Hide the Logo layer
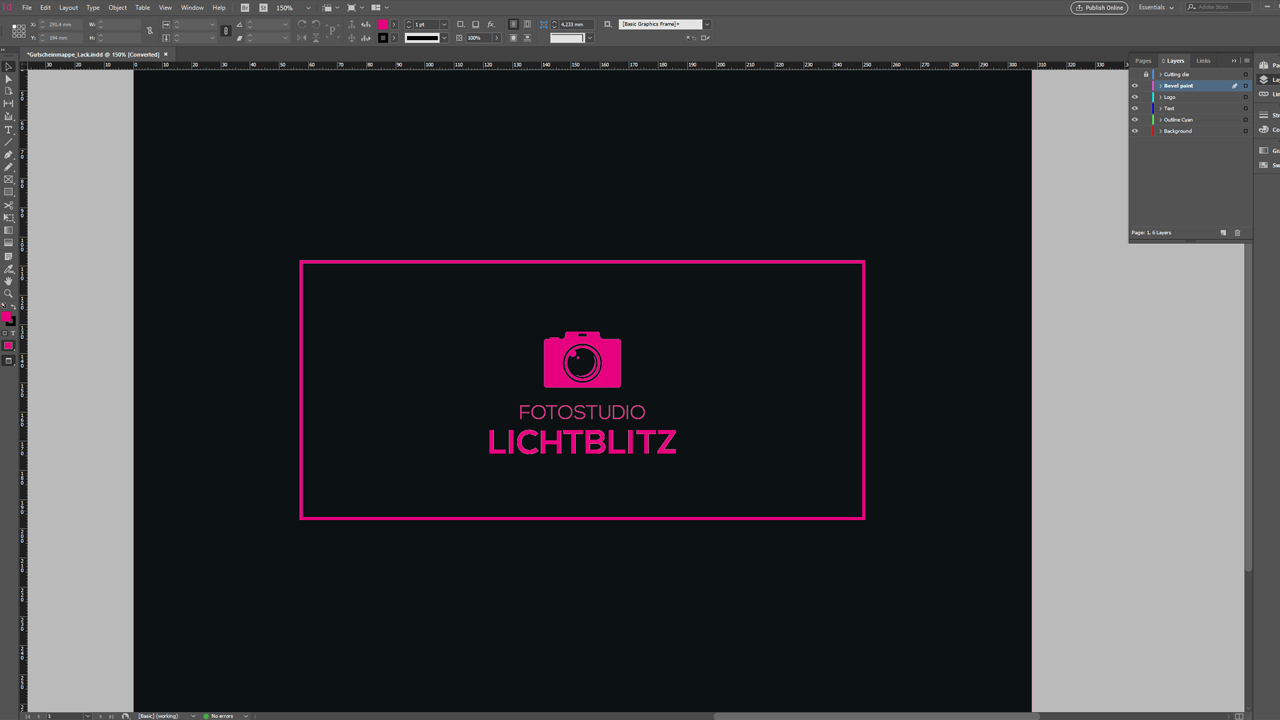The height and width of the screenshot is (720, 1280). (1134, 97)
